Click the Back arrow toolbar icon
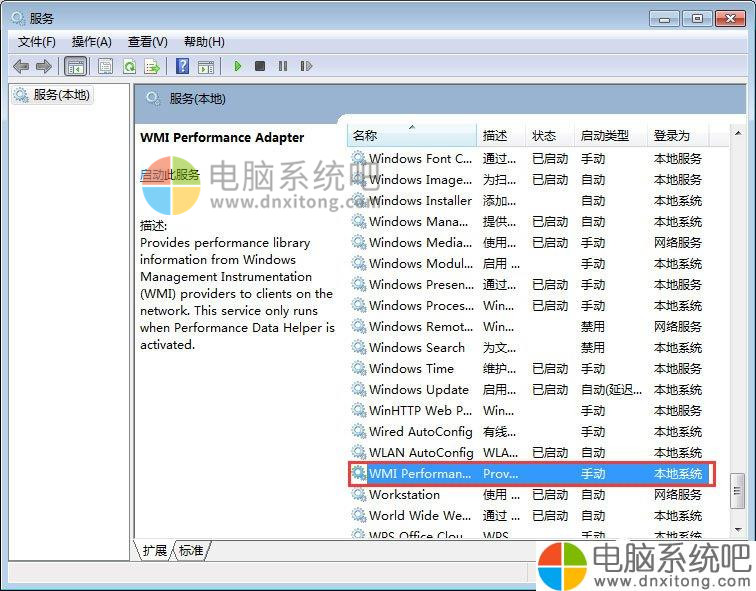The width and height of the screenshot is (756, 591). (x=21, y=66)
